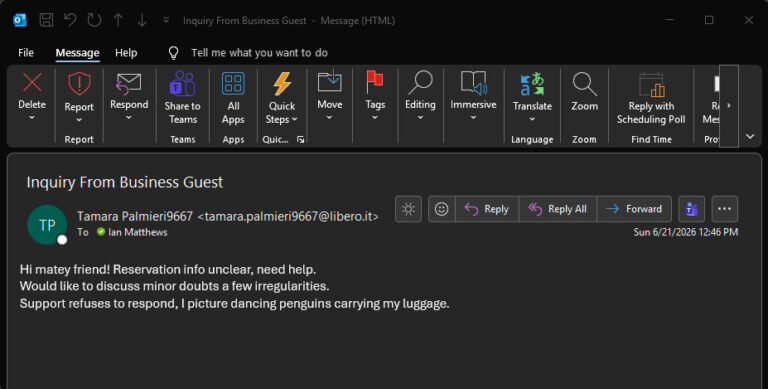The width and height of the screenshot is (768, 389).
Task: Click the date Sun 6/21/2026 12:46 PM
Action: point(685,232)
